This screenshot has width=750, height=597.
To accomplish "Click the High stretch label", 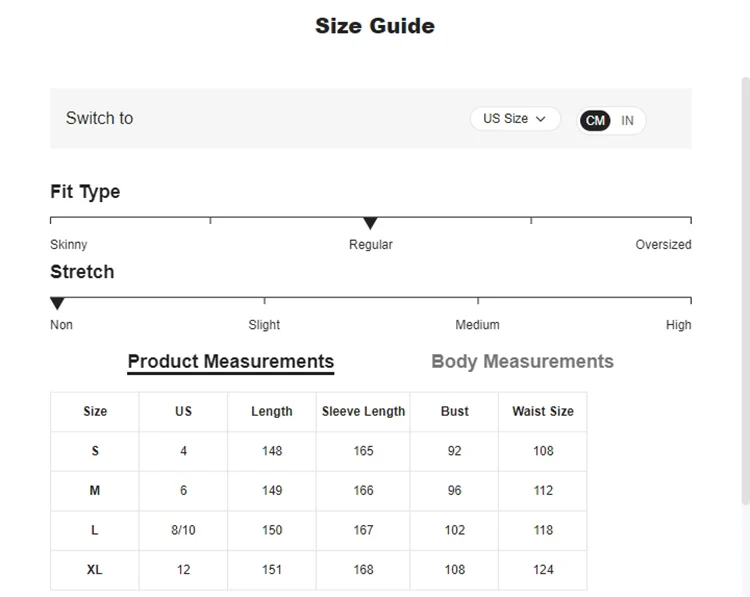I will [678, 325].
